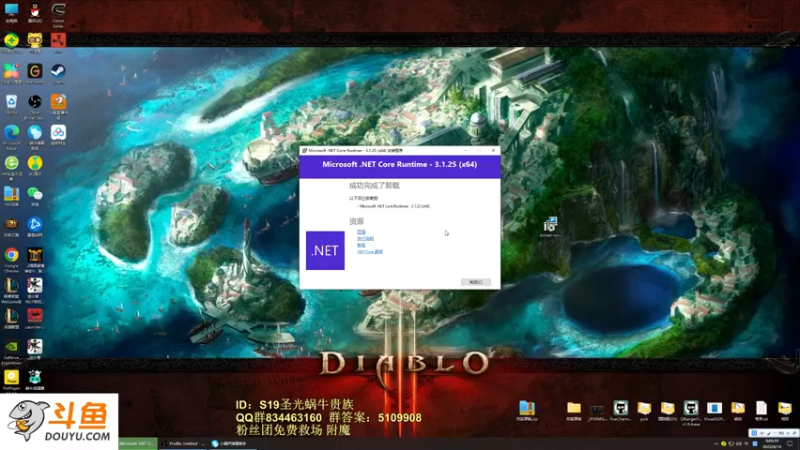Open the first resource link (文档) in the .NET dialog
The image size is (800, 450).
(361, 232)
